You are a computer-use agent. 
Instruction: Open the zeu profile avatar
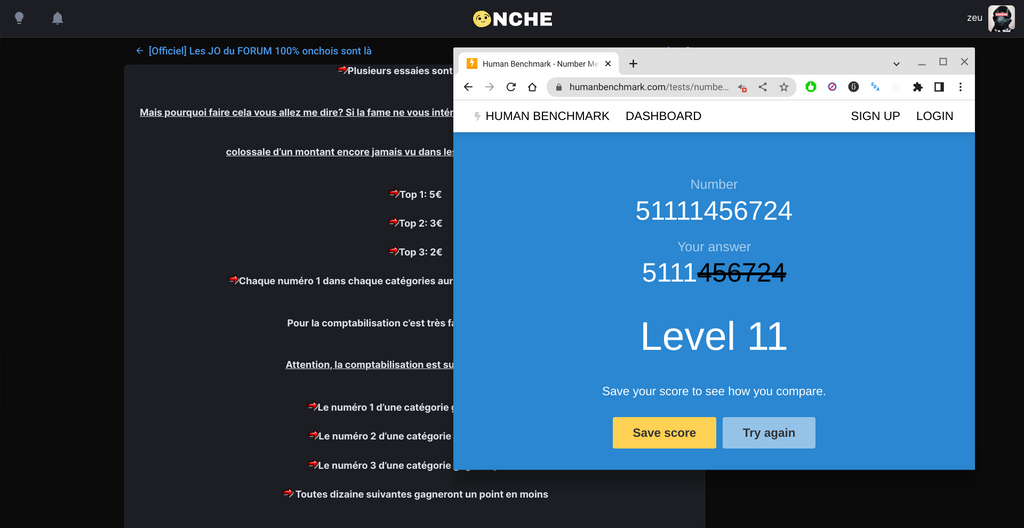tap(1001, 18)
